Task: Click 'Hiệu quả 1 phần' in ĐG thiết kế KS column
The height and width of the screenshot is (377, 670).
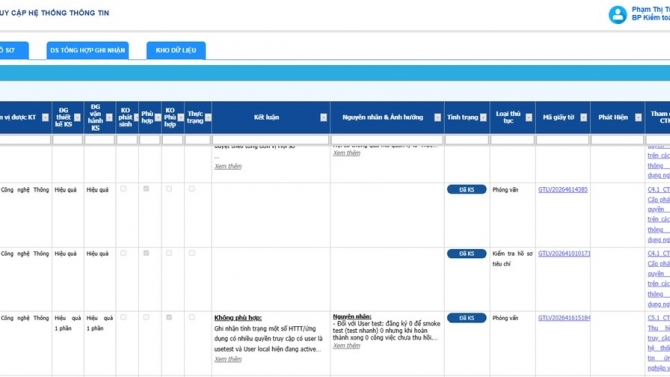Action: pos(68,323)
